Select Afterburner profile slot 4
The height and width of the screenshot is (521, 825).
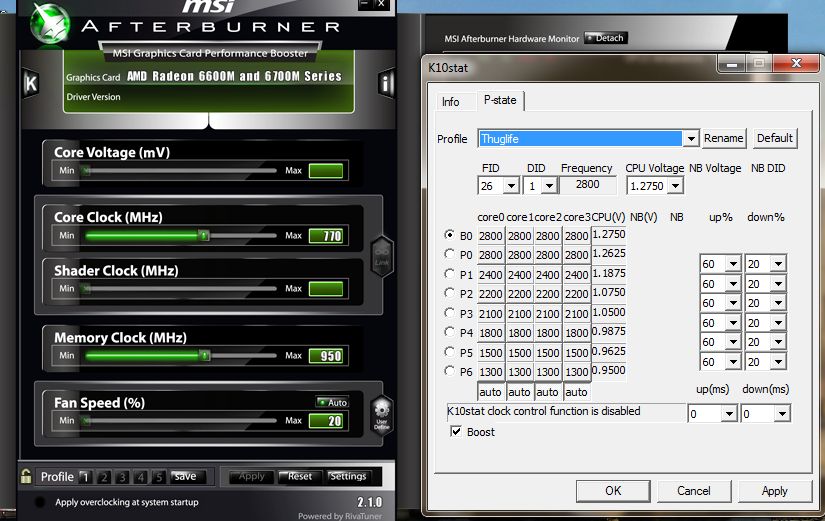tap(140, 477)
